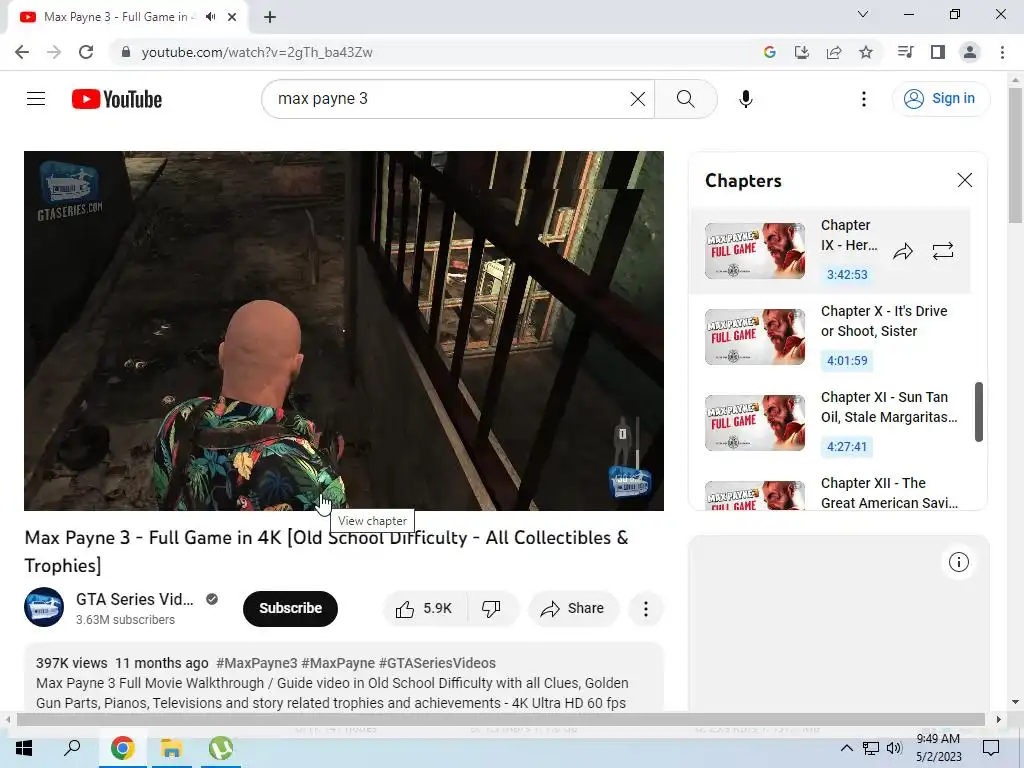Open more actions menu under video
Screen dimensions: 1024x768
645,609
